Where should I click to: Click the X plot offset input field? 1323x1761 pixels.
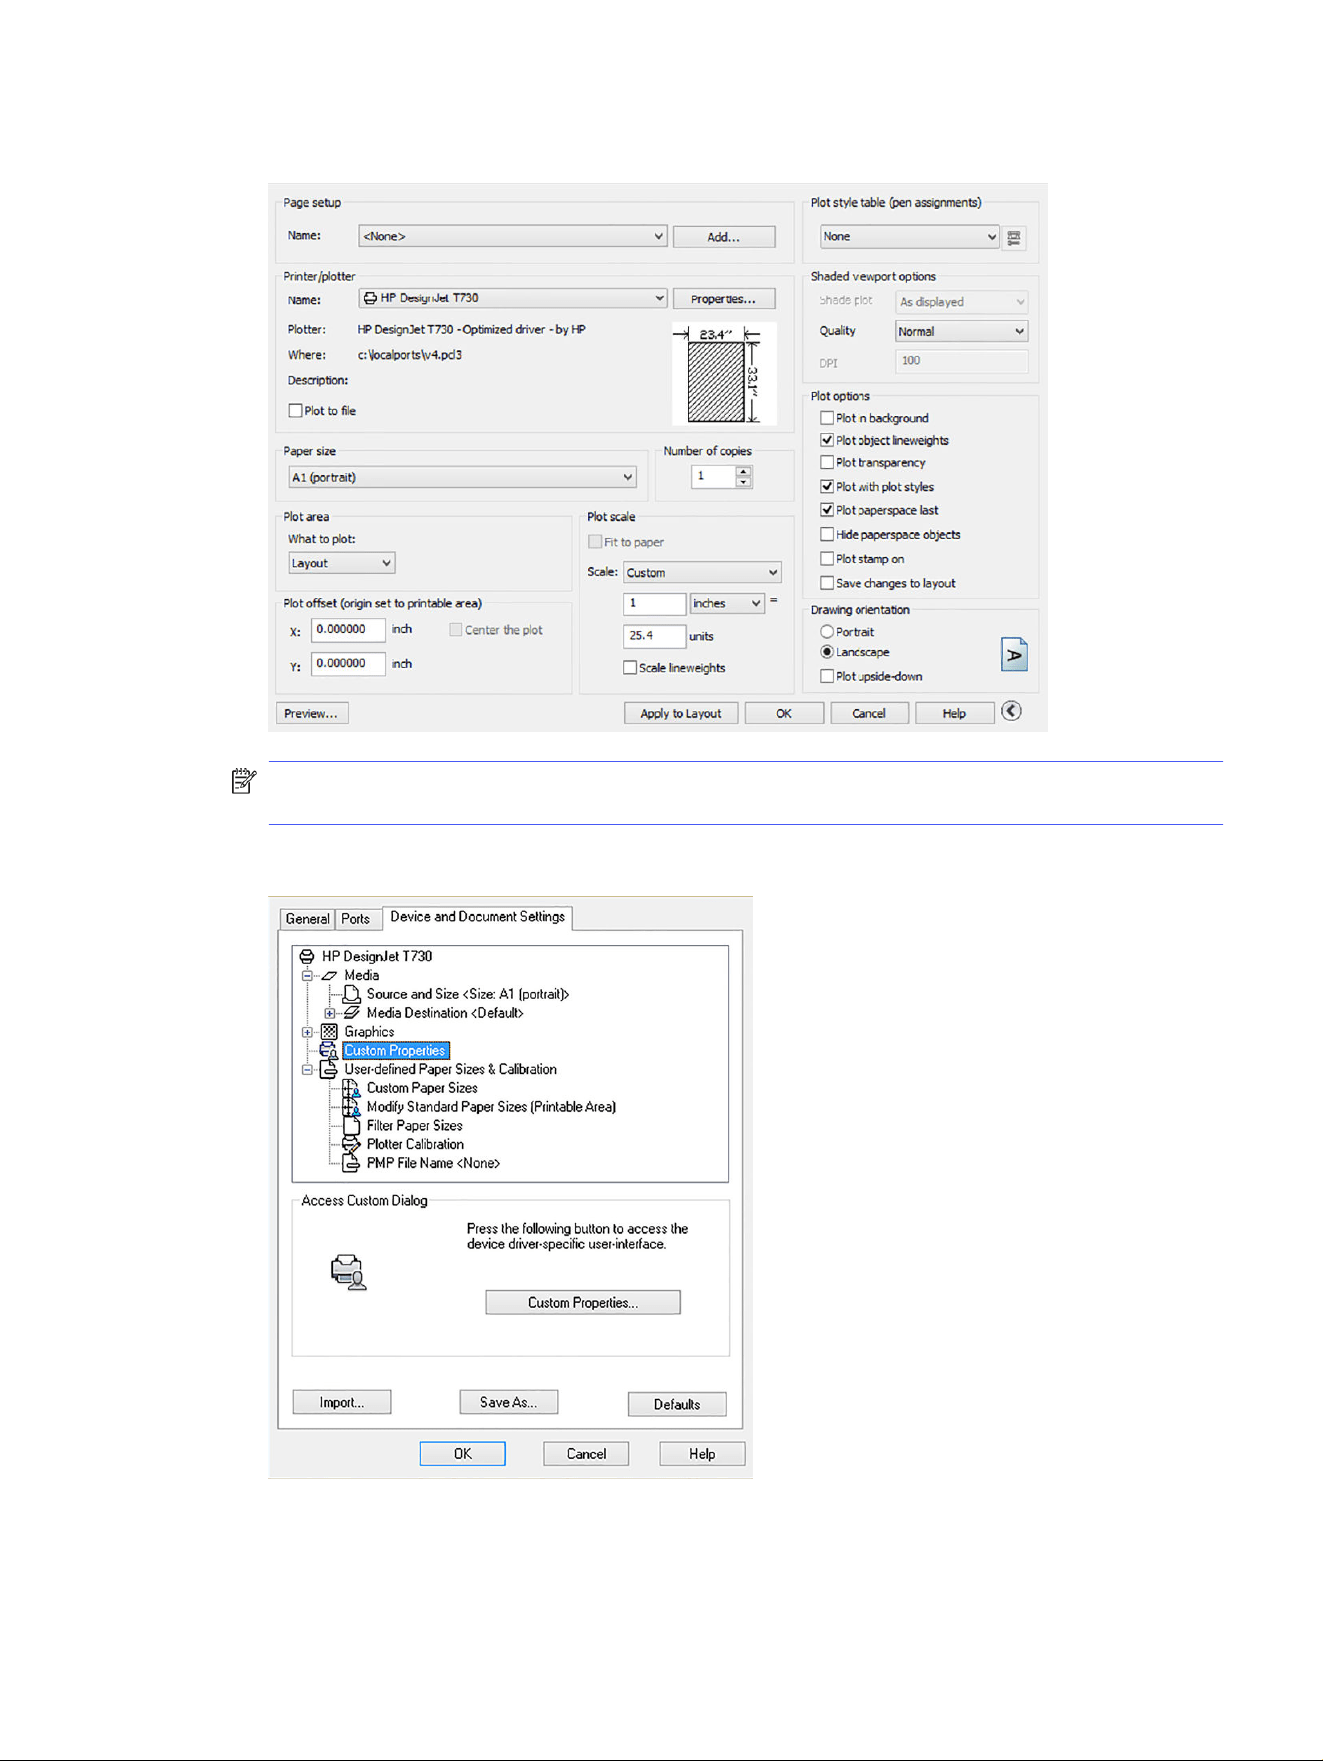click(348, 630)
